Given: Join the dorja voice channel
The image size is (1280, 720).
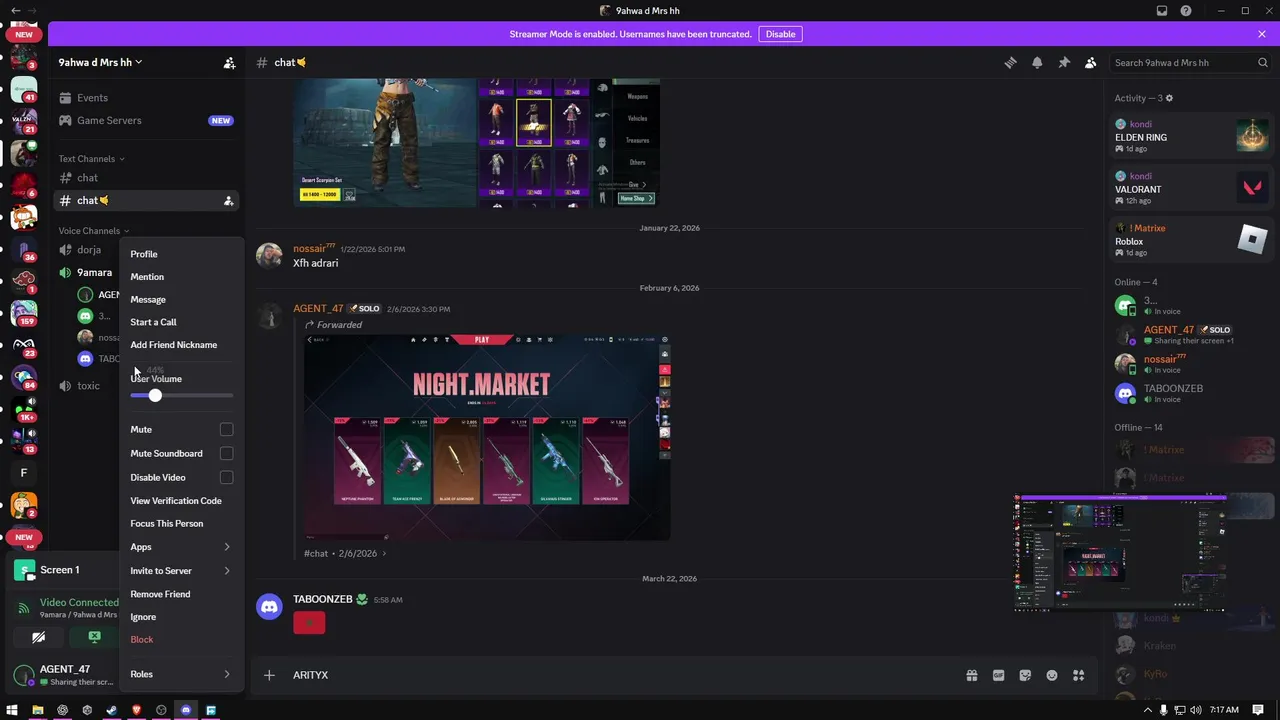Looking at the screenshot, I should pos(88,250).
